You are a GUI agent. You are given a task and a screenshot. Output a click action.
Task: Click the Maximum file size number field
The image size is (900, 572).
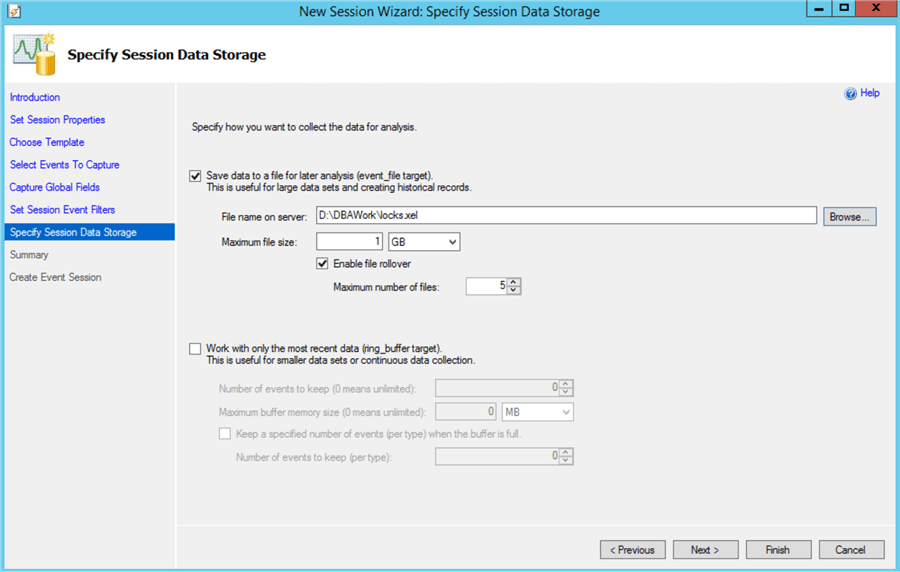pos(349,241)
